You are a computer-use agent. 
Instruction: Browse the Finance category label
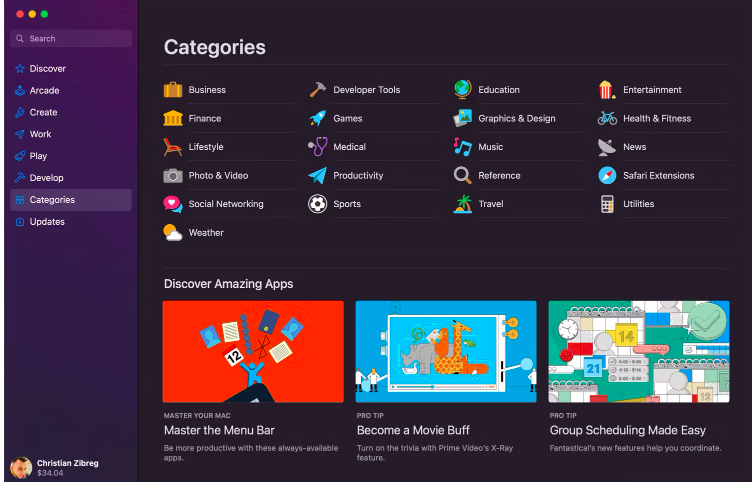pyautogui.click(x=205, y=118)
